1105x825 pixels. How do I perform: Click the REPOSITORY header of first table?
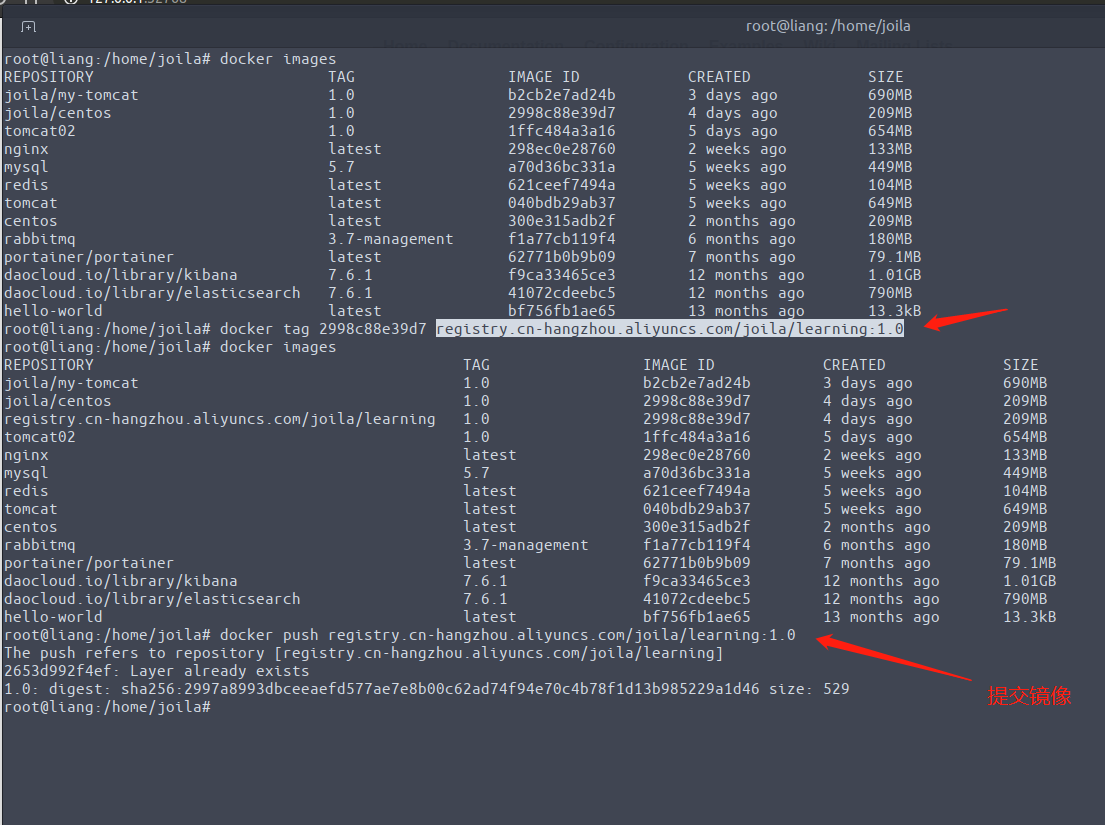pos(48,77)
